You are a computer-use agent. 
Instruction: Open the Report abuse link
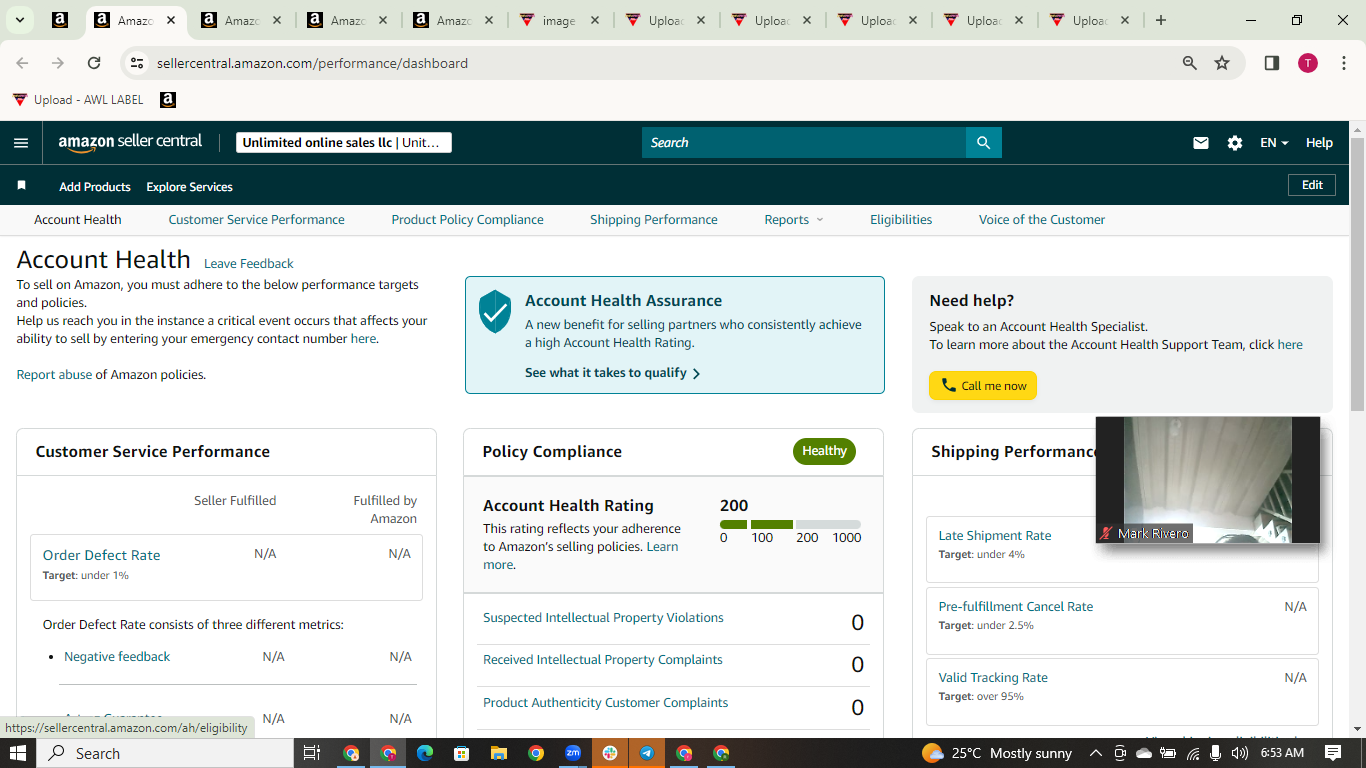click(x=54, y=375)
